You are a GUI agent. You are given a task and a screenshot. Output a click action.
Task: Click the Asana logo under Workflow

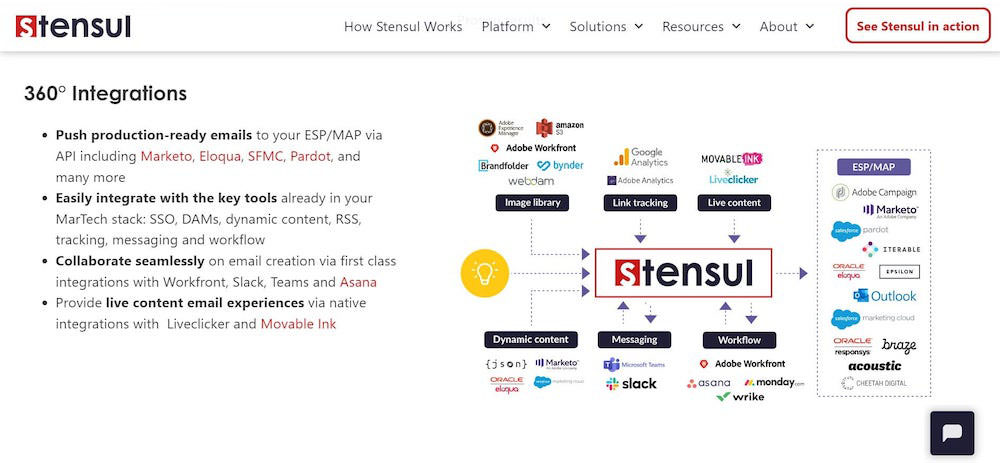[709, 383]
